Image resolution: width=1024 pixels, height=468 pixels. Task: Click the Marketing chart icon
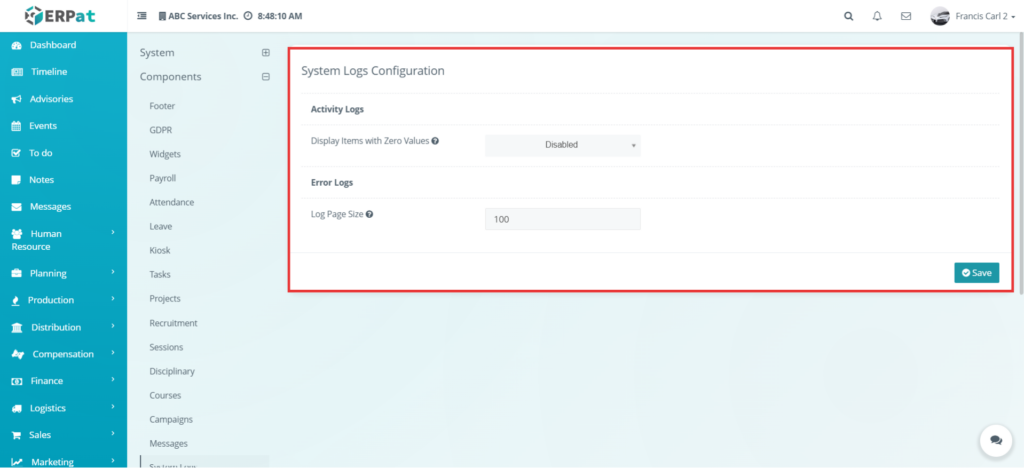pos(18,462)
